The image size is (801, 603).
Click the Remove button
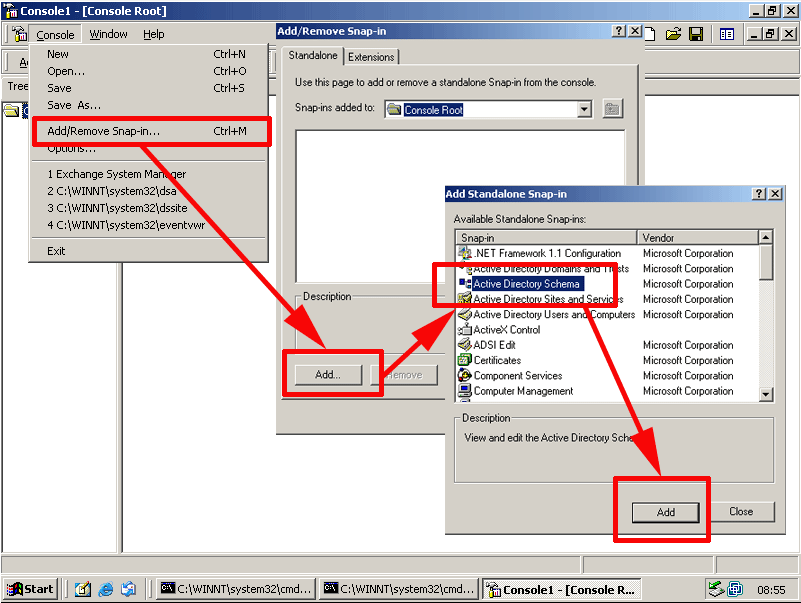(x=404, y=375)
